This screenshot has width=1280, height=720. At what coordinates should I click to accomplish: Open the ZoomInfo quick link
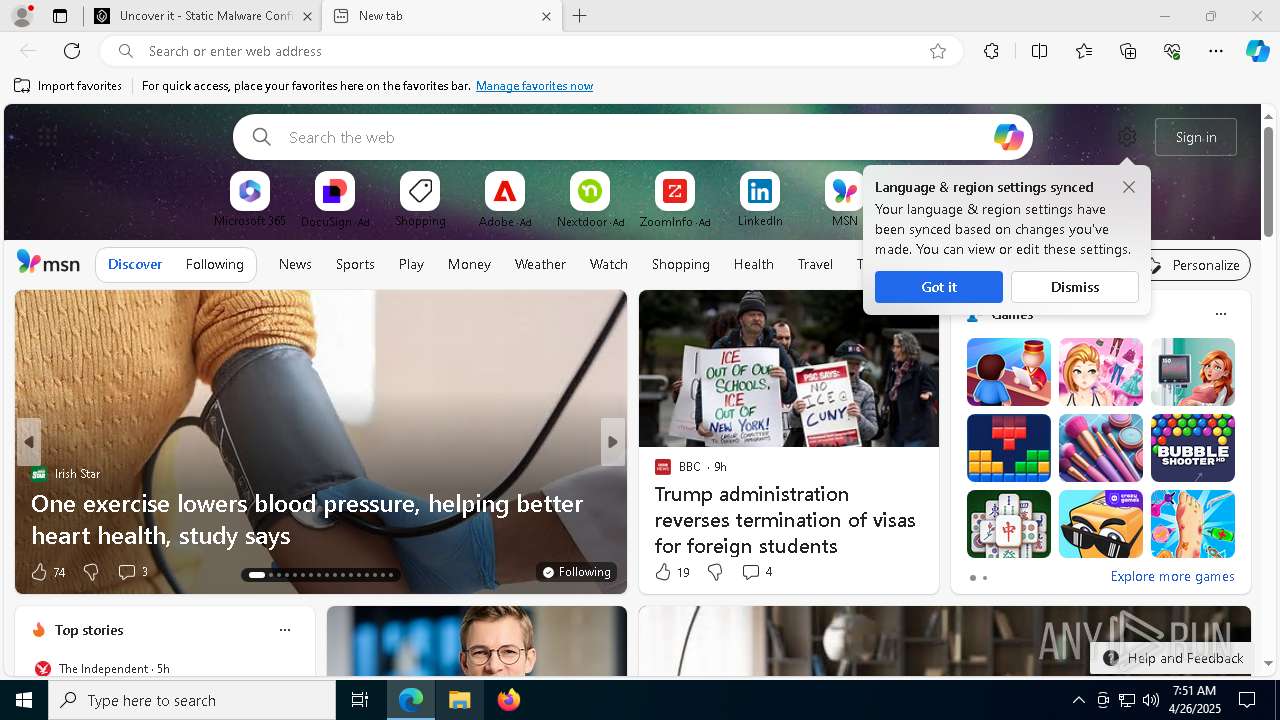pyautogui.click(x=675, y=199)
